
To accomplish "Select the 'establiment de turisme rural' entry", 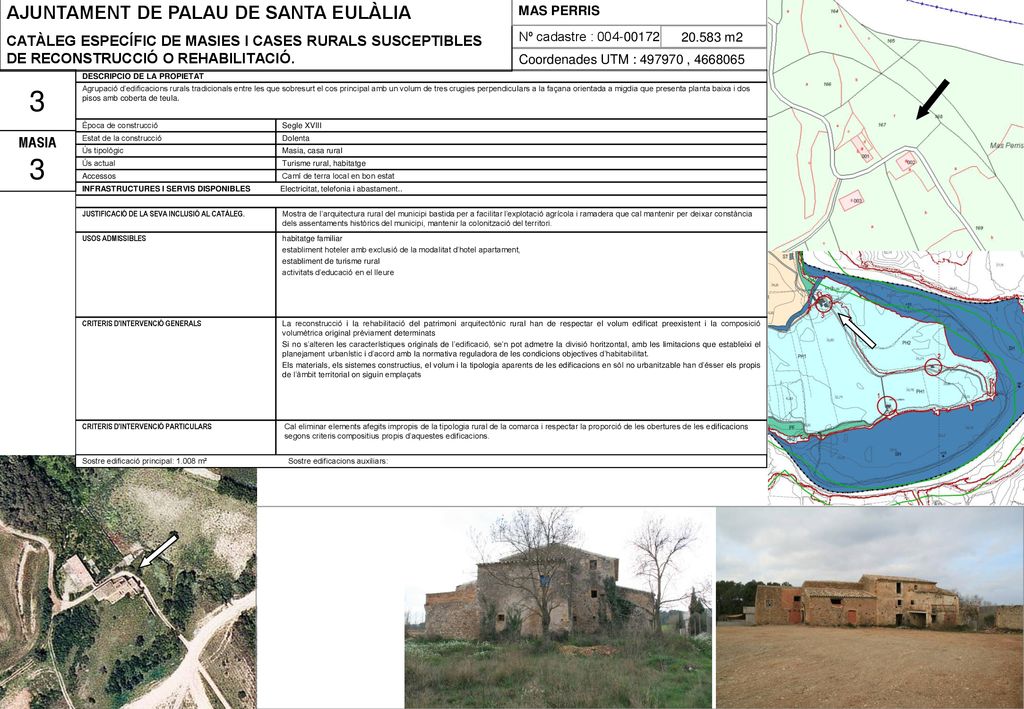I will click(x=331, y=261).
